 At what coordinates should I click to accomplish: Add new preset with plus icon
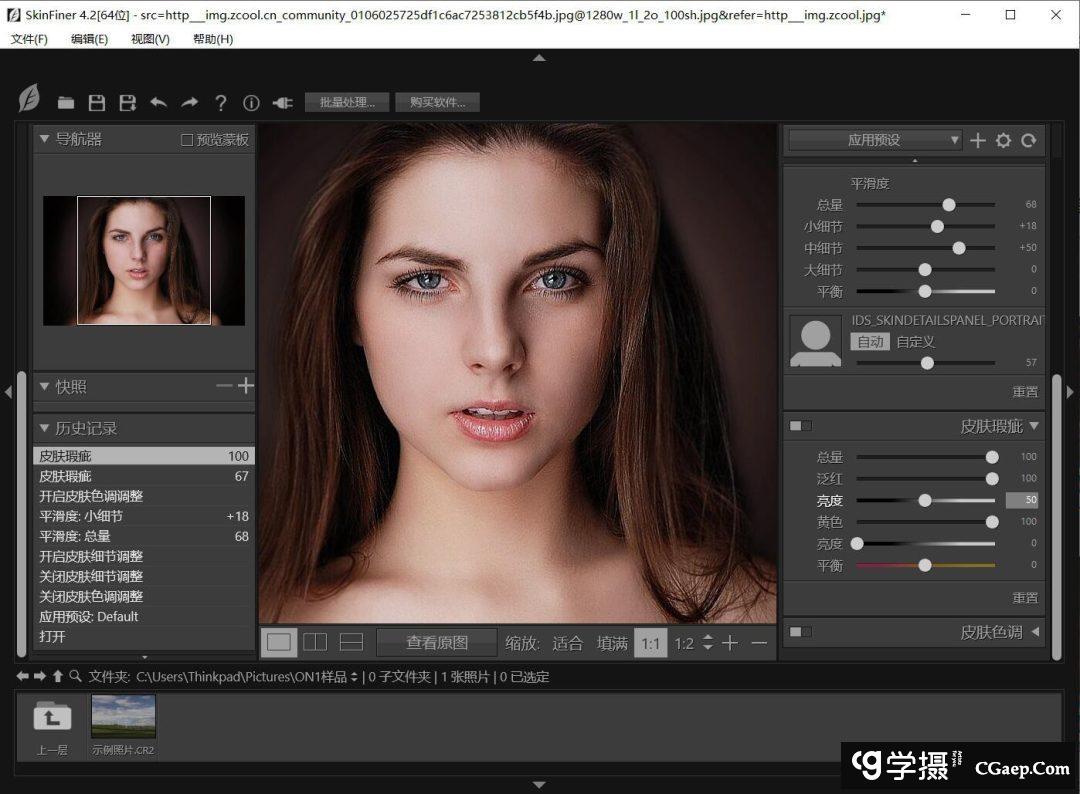pyautogui.click(x=978, y=140)
